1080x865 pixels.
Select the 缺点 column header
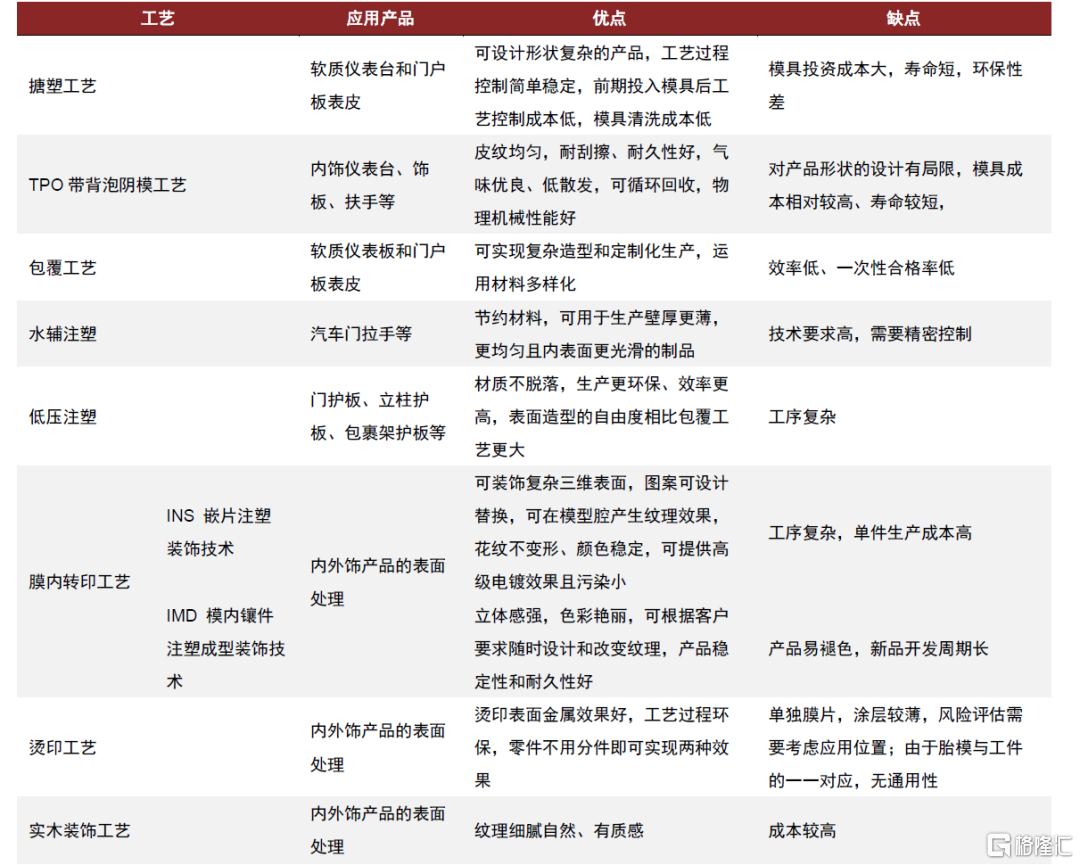pos(903,18)
